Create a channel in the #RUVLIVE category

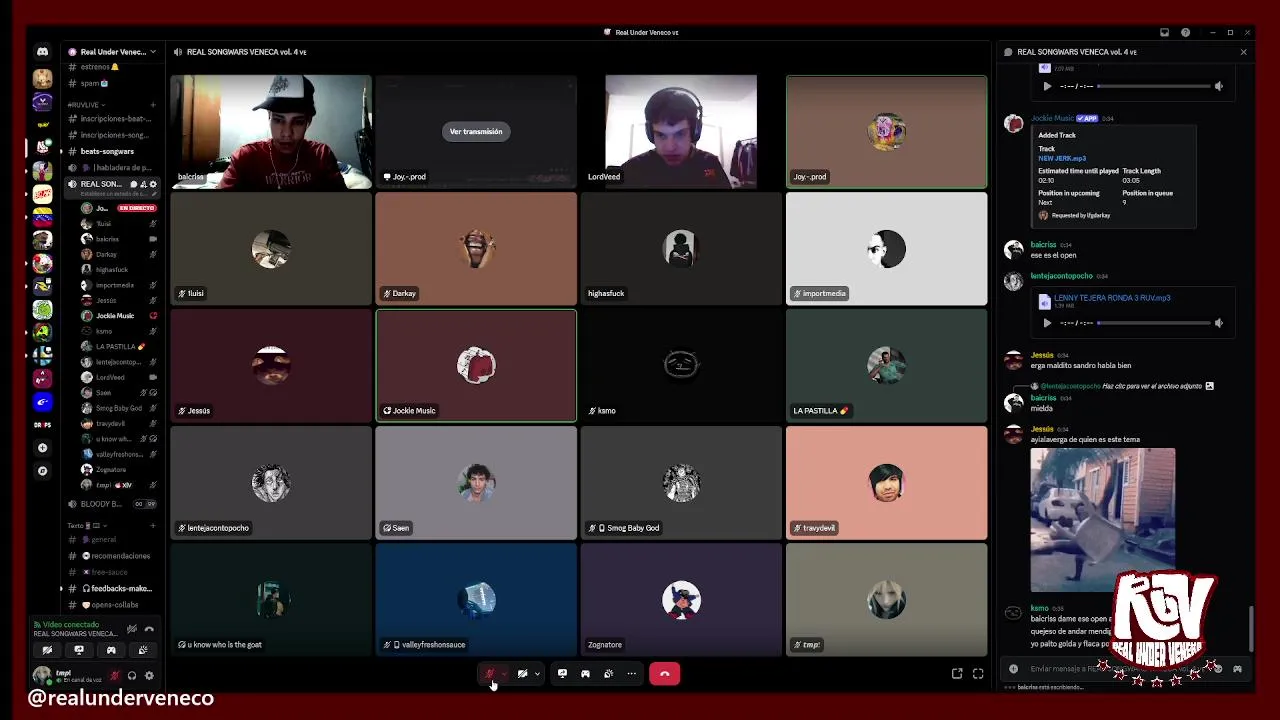click(x=153, y=105)
